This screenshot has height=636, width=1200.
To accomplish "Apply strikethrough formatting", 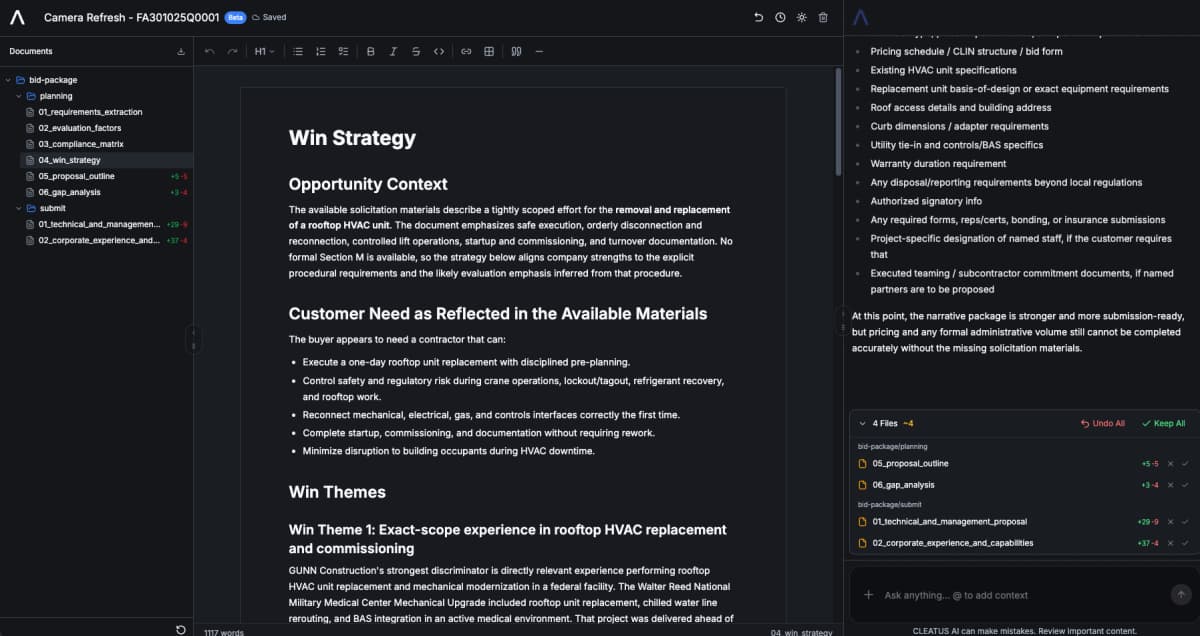I will point(416,52).
